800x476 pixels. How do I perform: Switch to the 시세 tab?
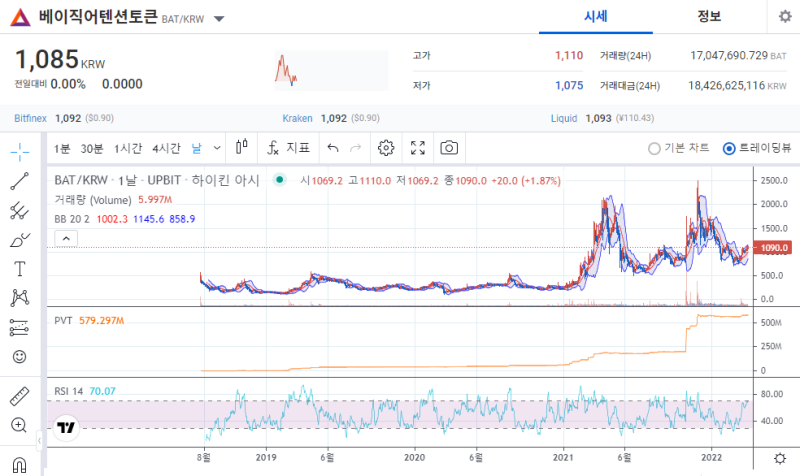(595, 17)
